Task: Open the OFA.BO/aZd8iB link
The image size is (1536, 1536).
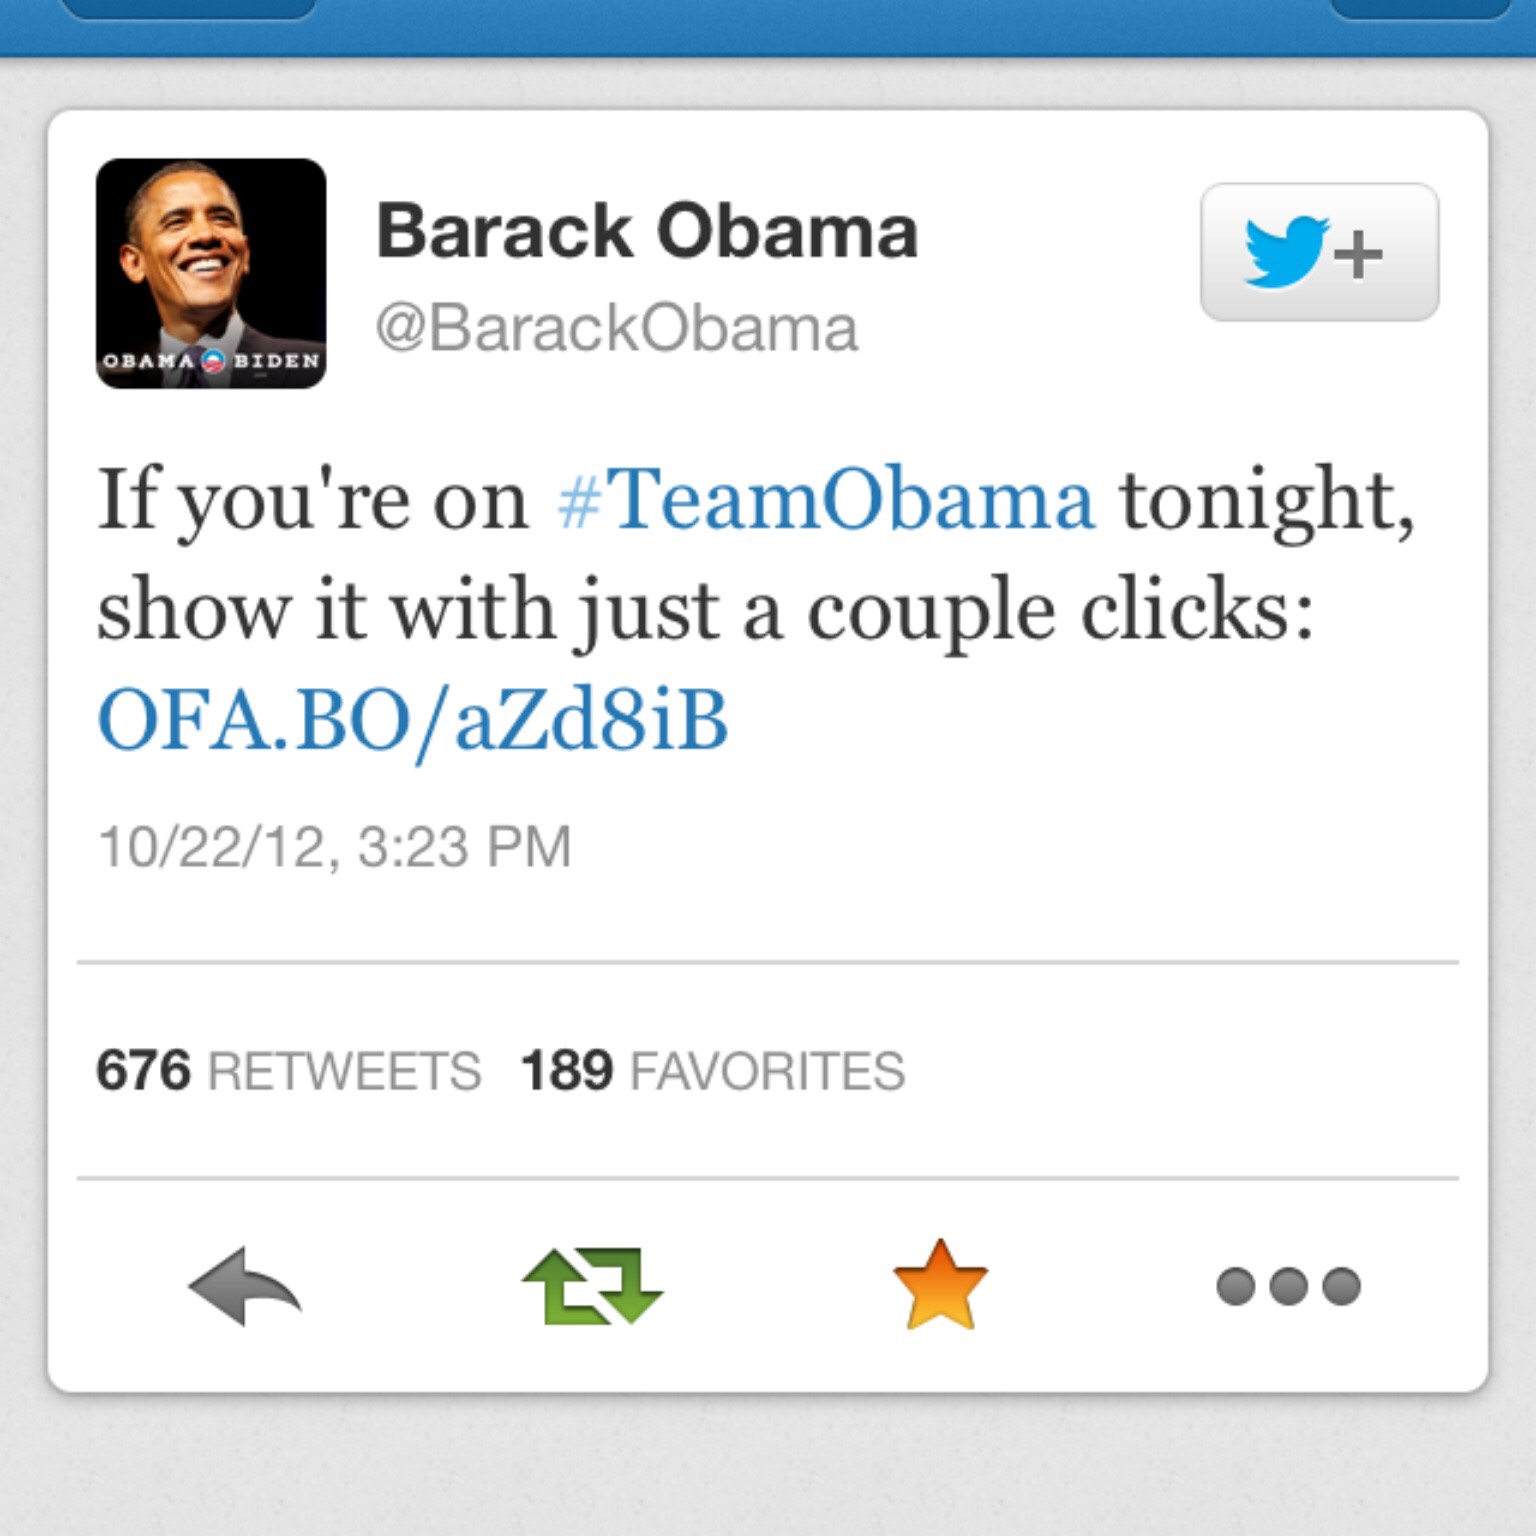Action: pyautogui.click(x=412, y=720)
